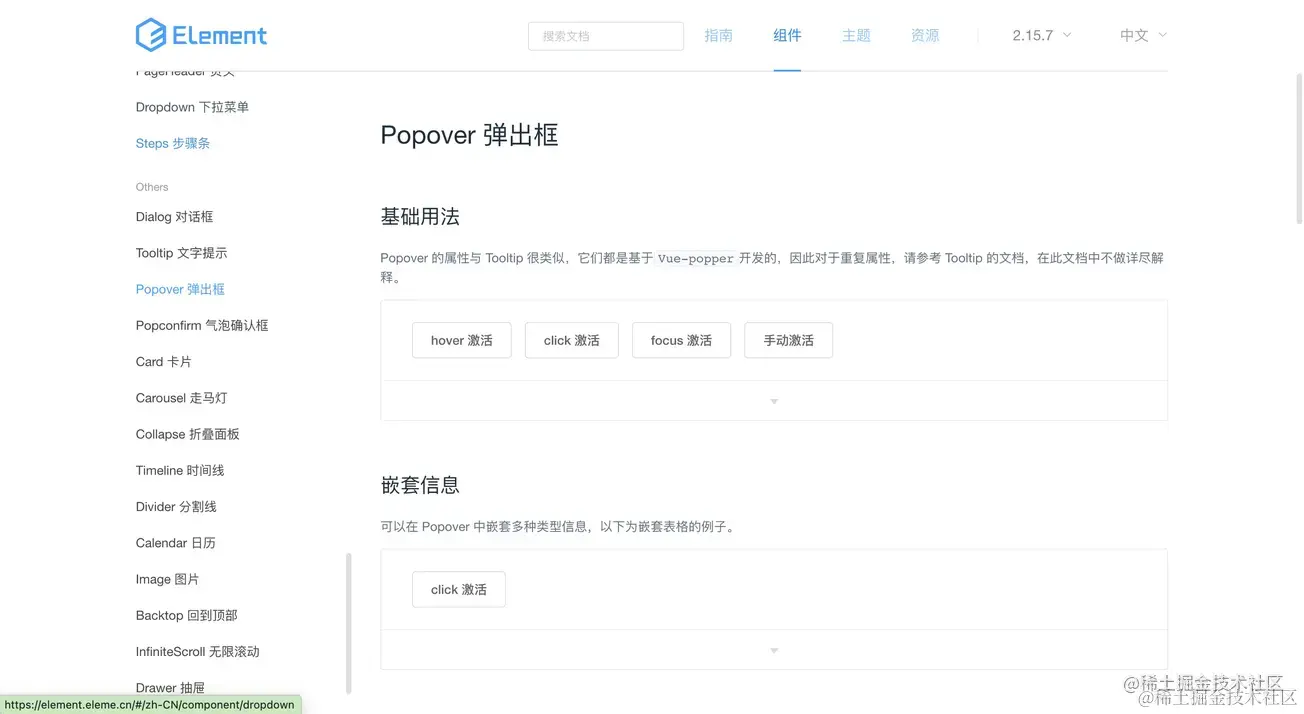Click the search docs input field
1304x714 pixels.
click(606, 36)
